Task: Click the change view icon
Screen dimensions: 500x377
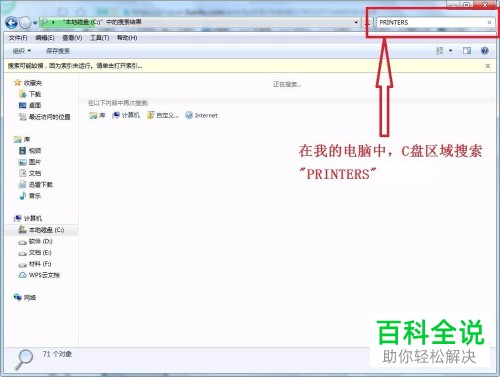Action: point(440,51)
